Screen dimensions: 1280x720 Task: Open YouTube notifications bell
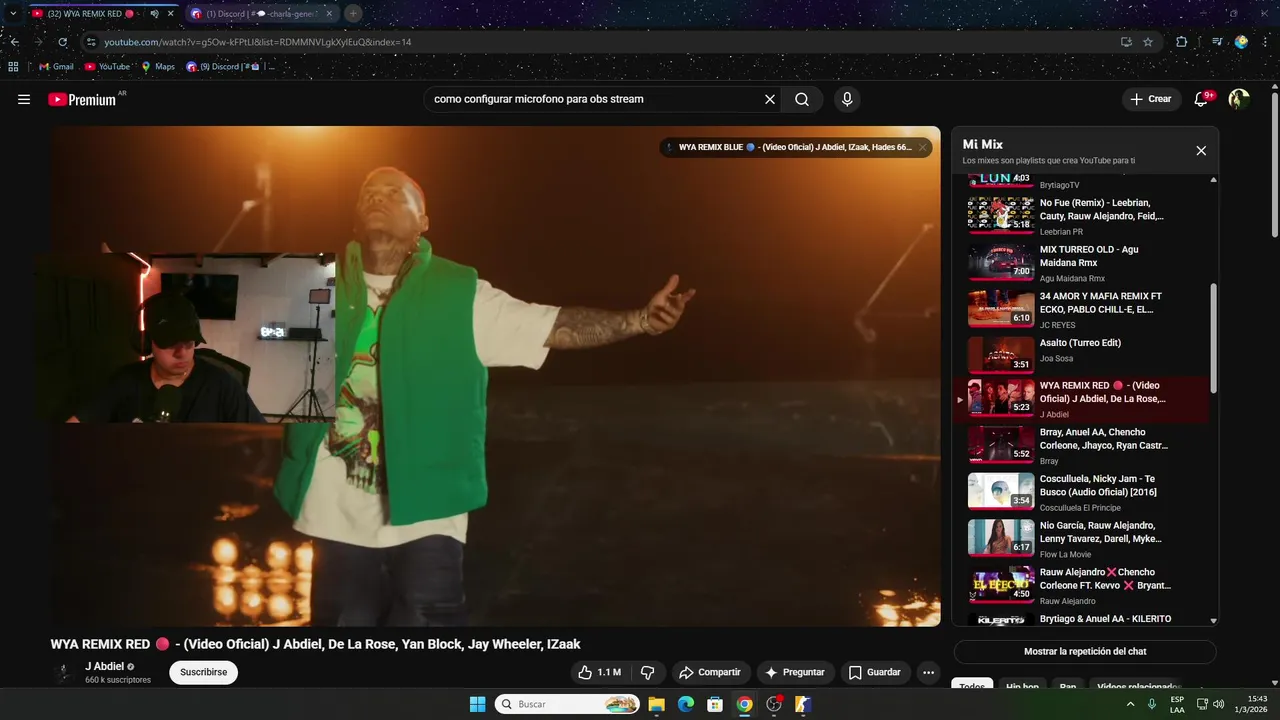(1202, 99)
